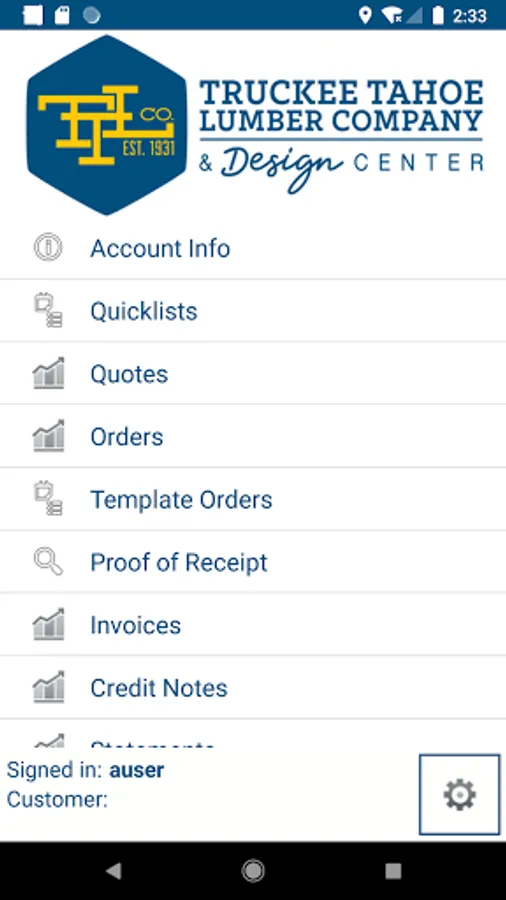Tap the Credit Notes chart icon
The height and width of the screenshot is (900, 506).
click(48, 686)
